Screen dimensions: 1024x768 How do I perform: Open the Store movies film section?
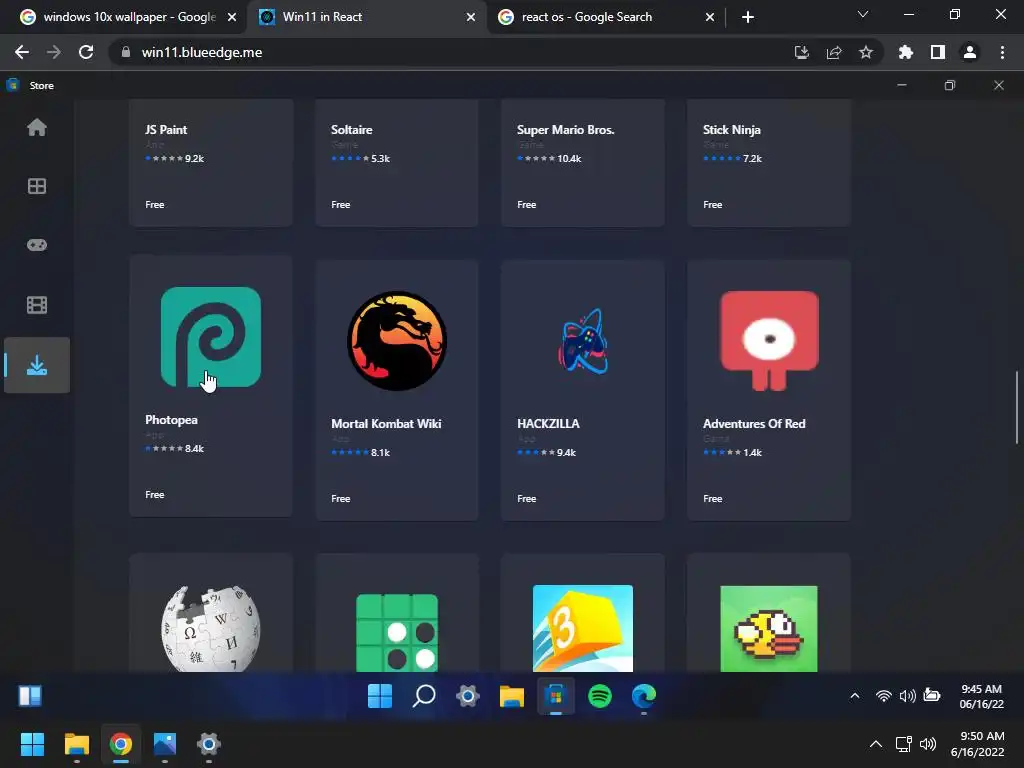(x=37, y=305)
